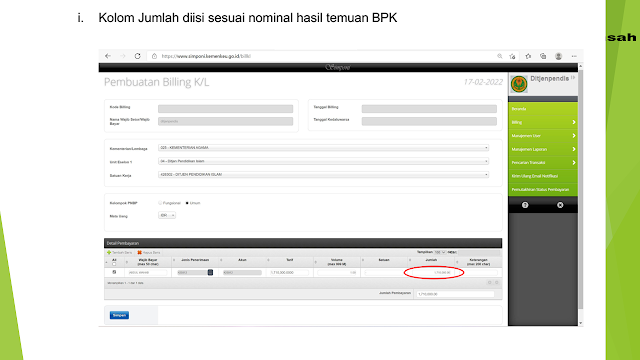The image size is (640, 360).
Task: Click the Kode Billing field
Action: (225, 109)
